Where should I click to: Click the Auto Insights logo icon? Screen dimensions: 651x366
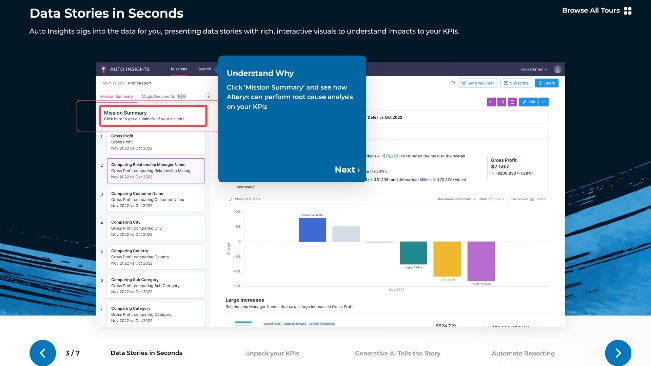click(103, 69)
